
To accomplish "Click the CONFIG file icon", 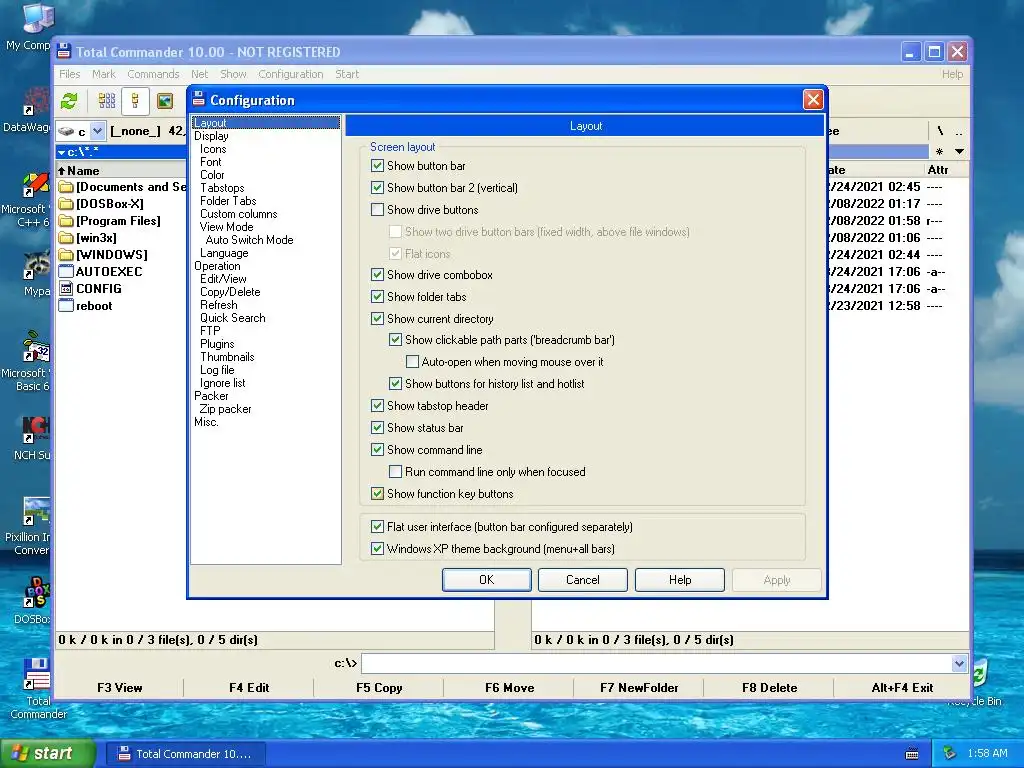I will click(66, 289).
